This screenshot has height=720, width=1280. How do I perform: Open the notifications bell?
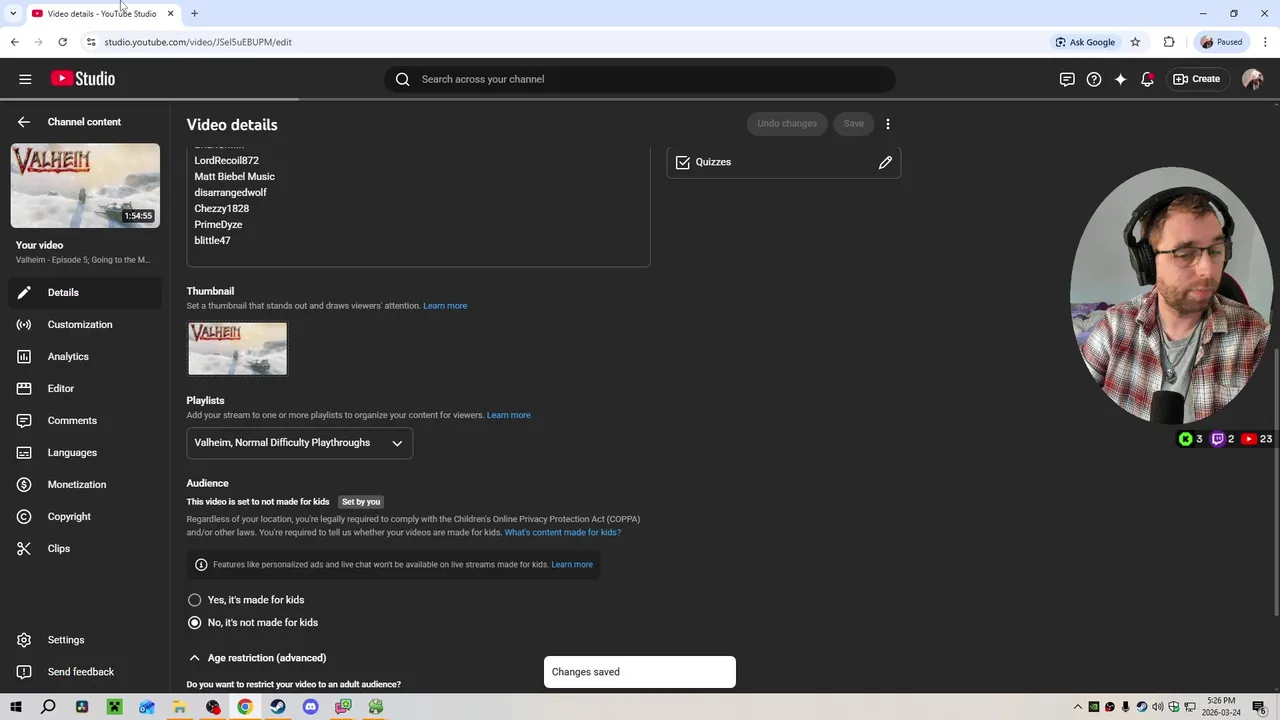point(1147,79)
